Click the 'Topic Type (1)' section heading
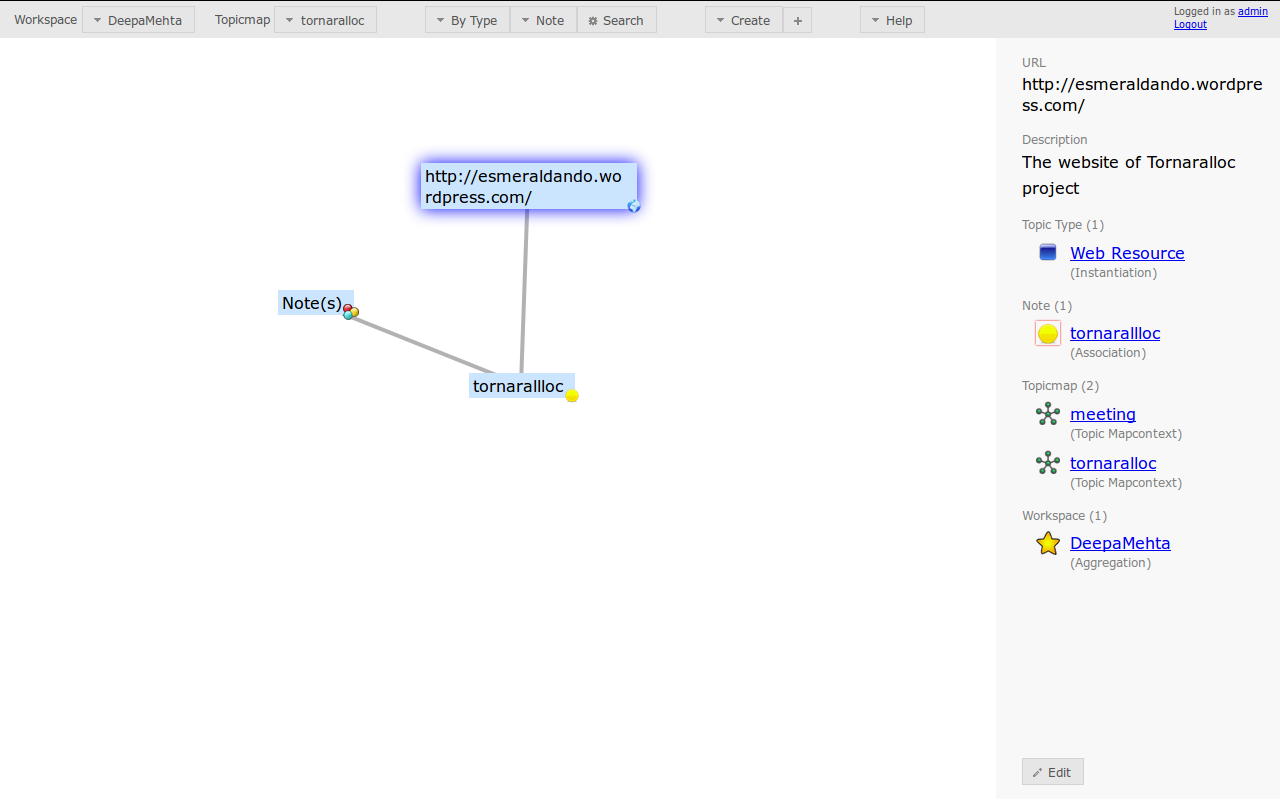1280x800 pixels. tap(1063, 225)
